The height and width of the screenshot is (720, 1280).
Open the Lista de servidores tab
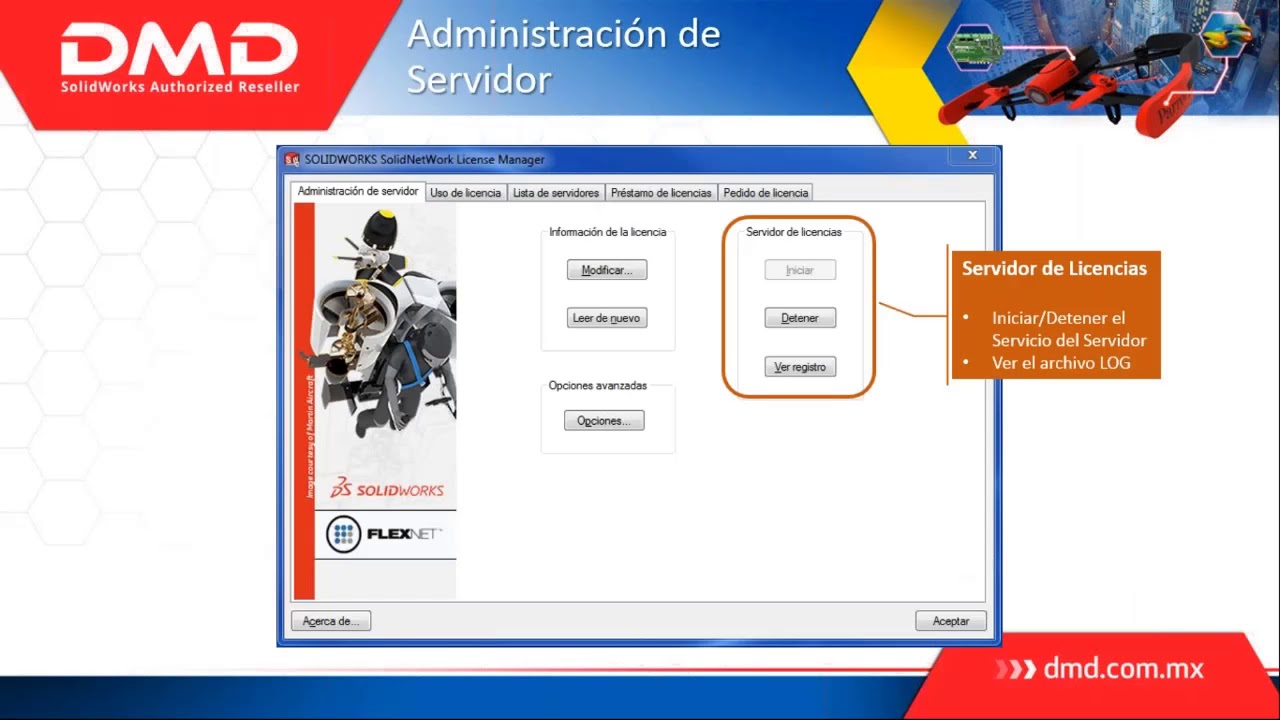pos(556,193)
